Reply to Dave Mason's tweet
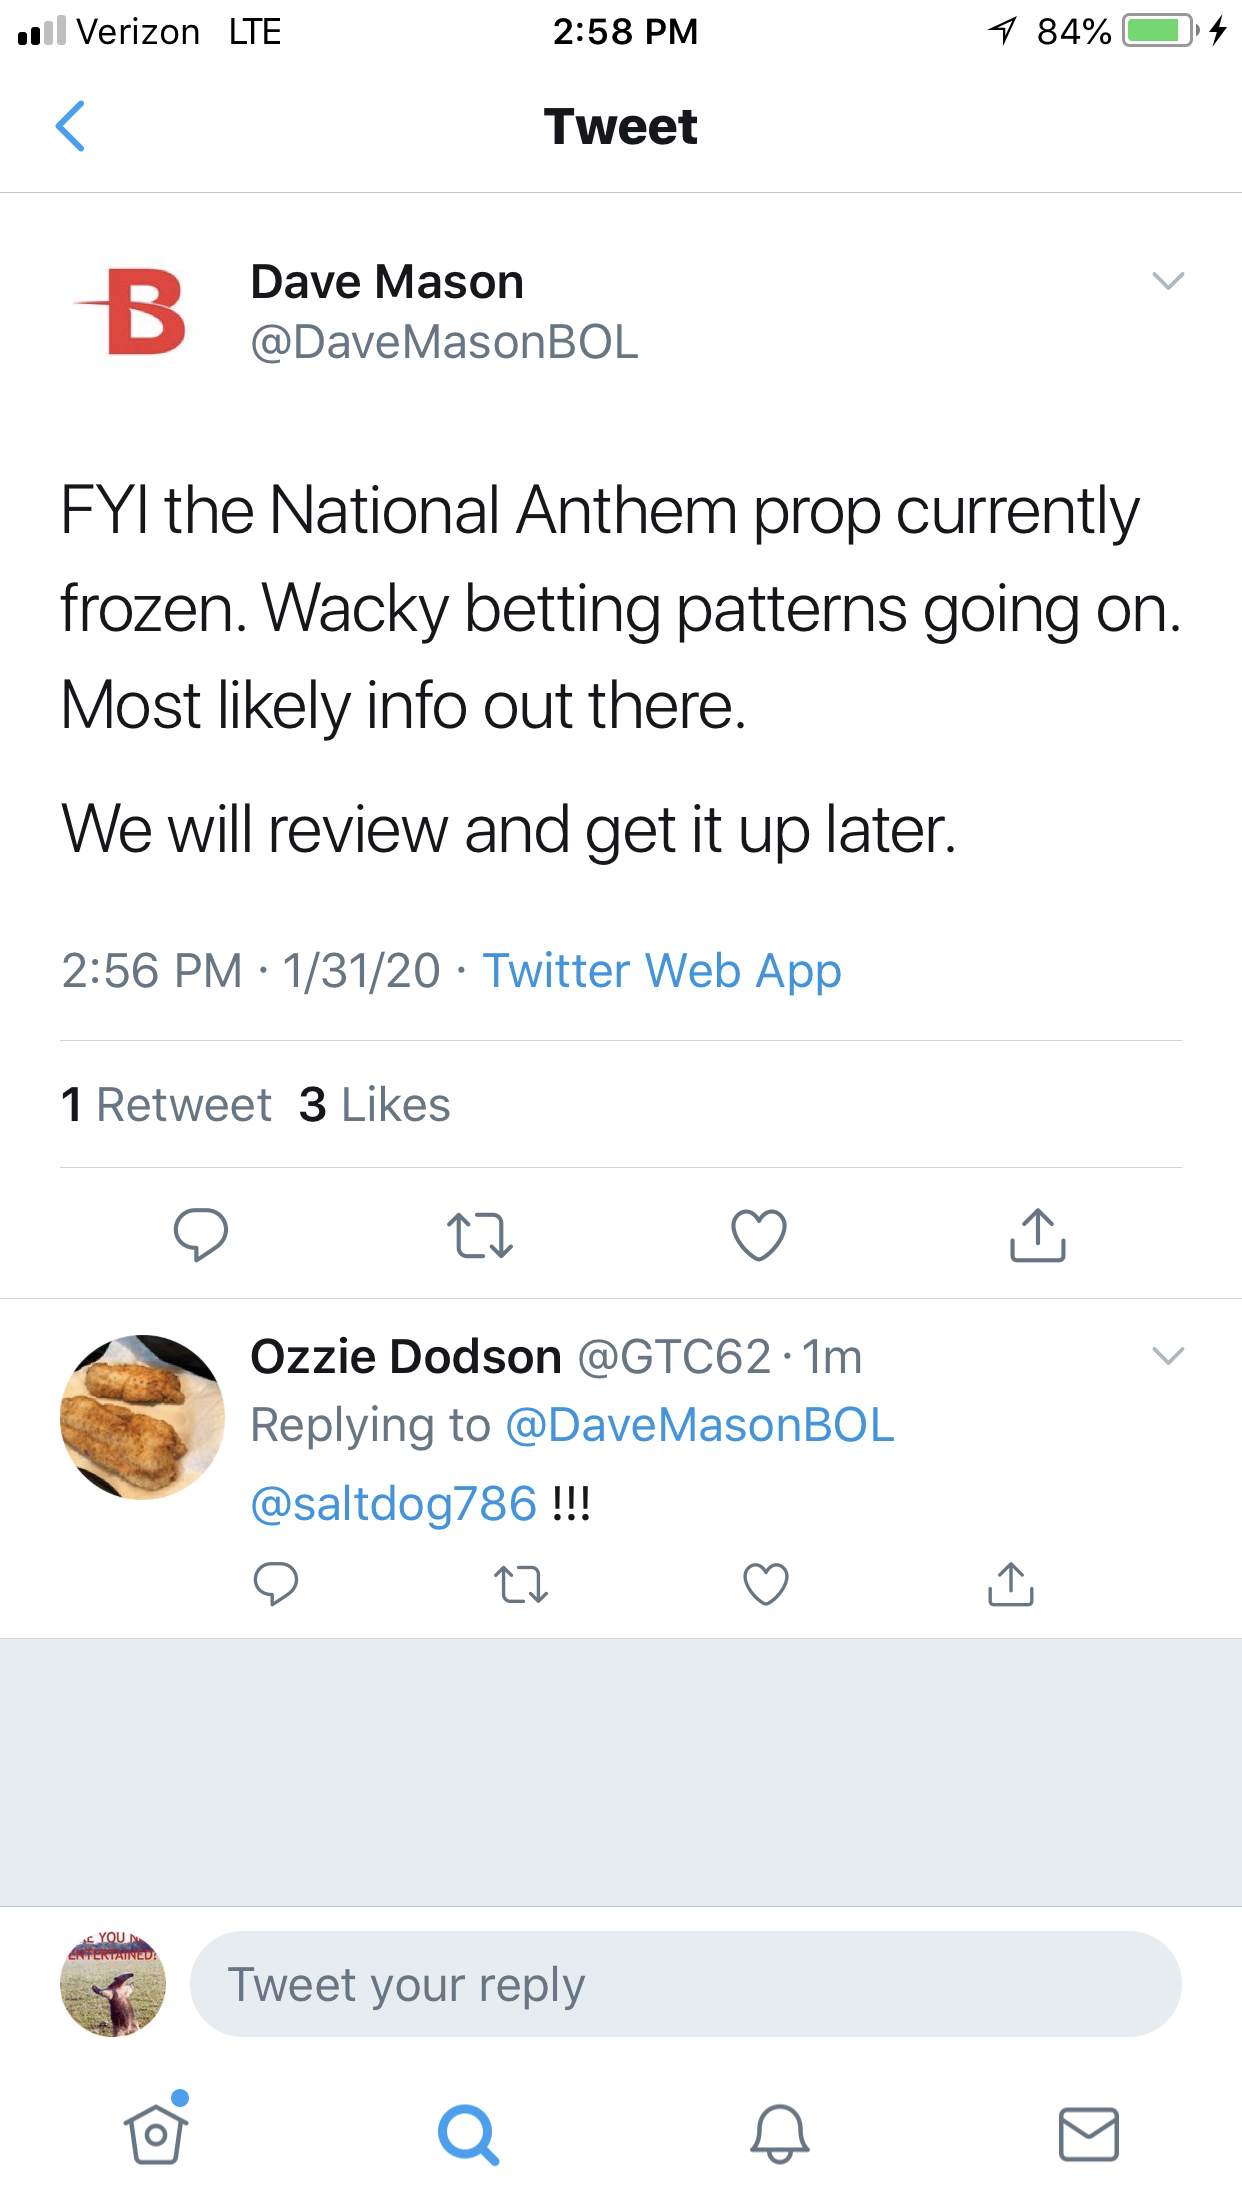 201,1234
